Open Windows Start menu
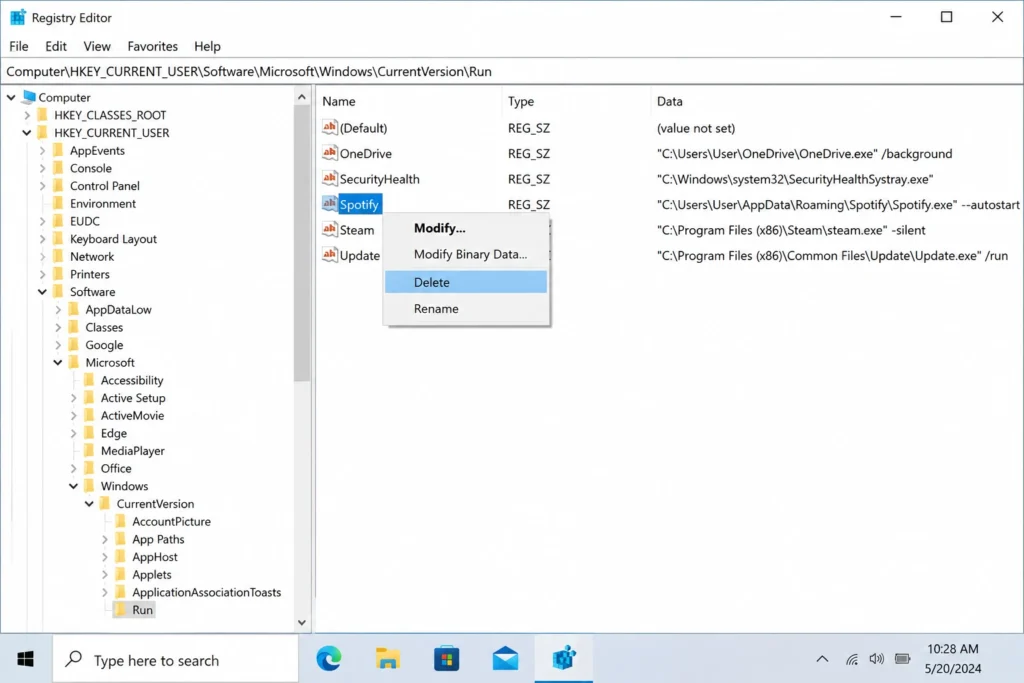Image resolution: width=1024 pixels, height=683 pixels. pos(25,659)
